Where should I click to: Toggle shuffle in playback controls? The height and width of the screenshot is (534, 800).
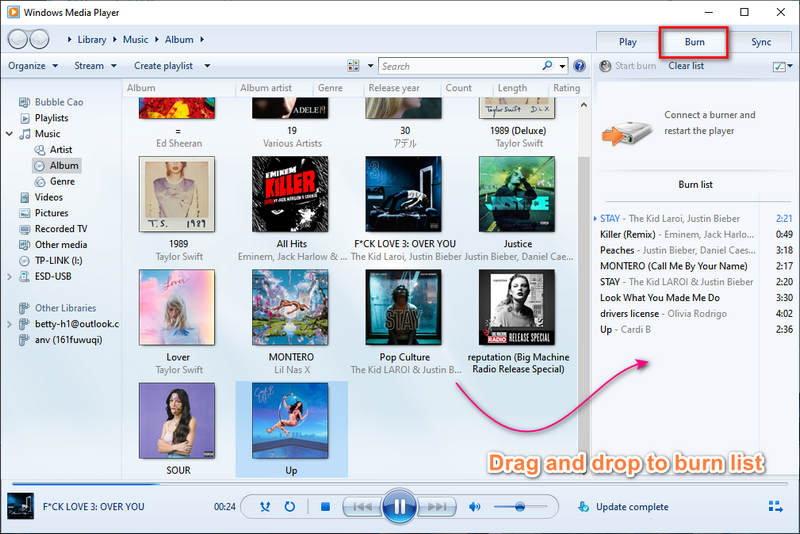(x=265, y=506)
